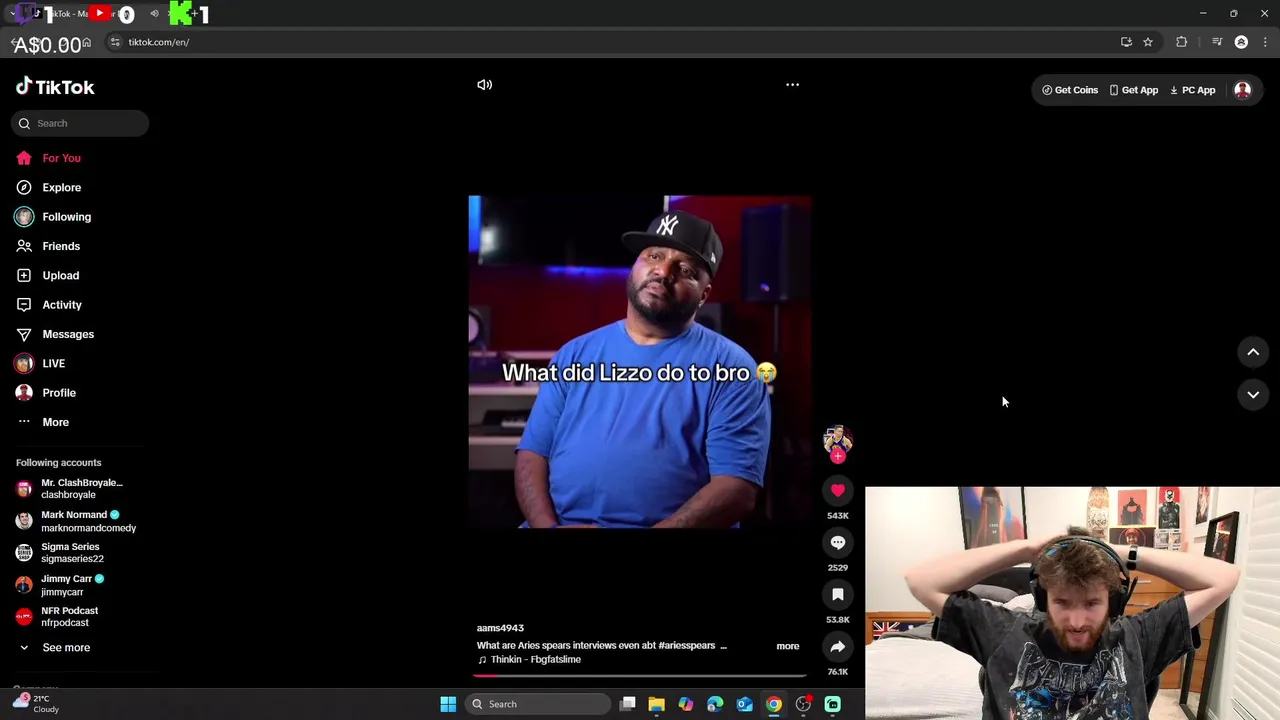The width and height of the screenshot is (1280, 720).
Task: Open the 'Thinkin - Fbgfatslime' sound link
Action: pos(529,660)
